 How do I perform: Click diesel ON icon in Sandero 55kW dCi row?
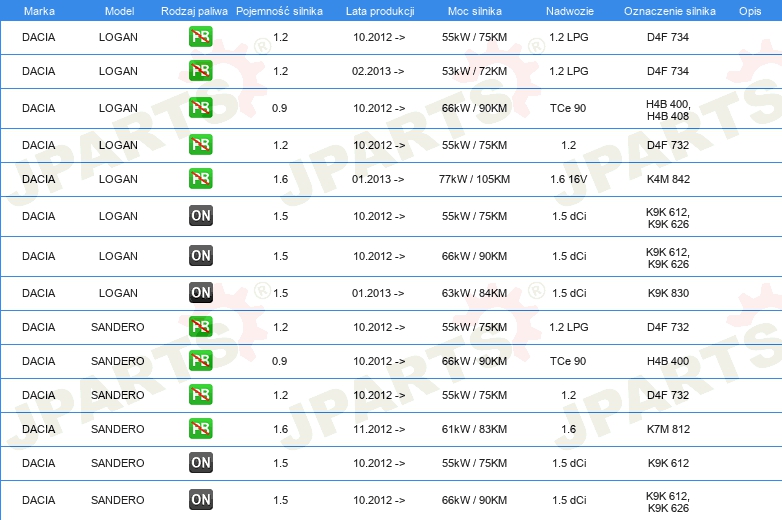[x=200, y=463]
